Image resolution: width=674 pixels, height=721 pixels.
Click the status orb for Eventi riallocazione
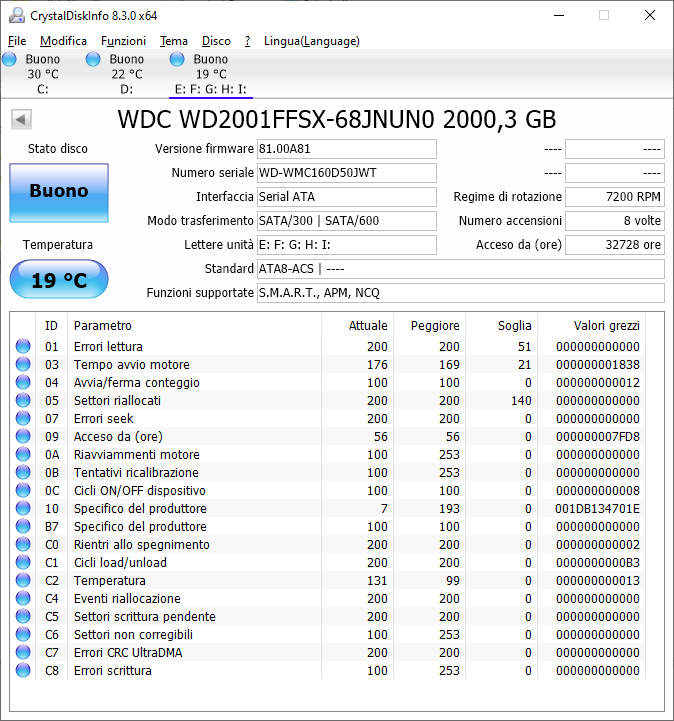coord(23,598)
